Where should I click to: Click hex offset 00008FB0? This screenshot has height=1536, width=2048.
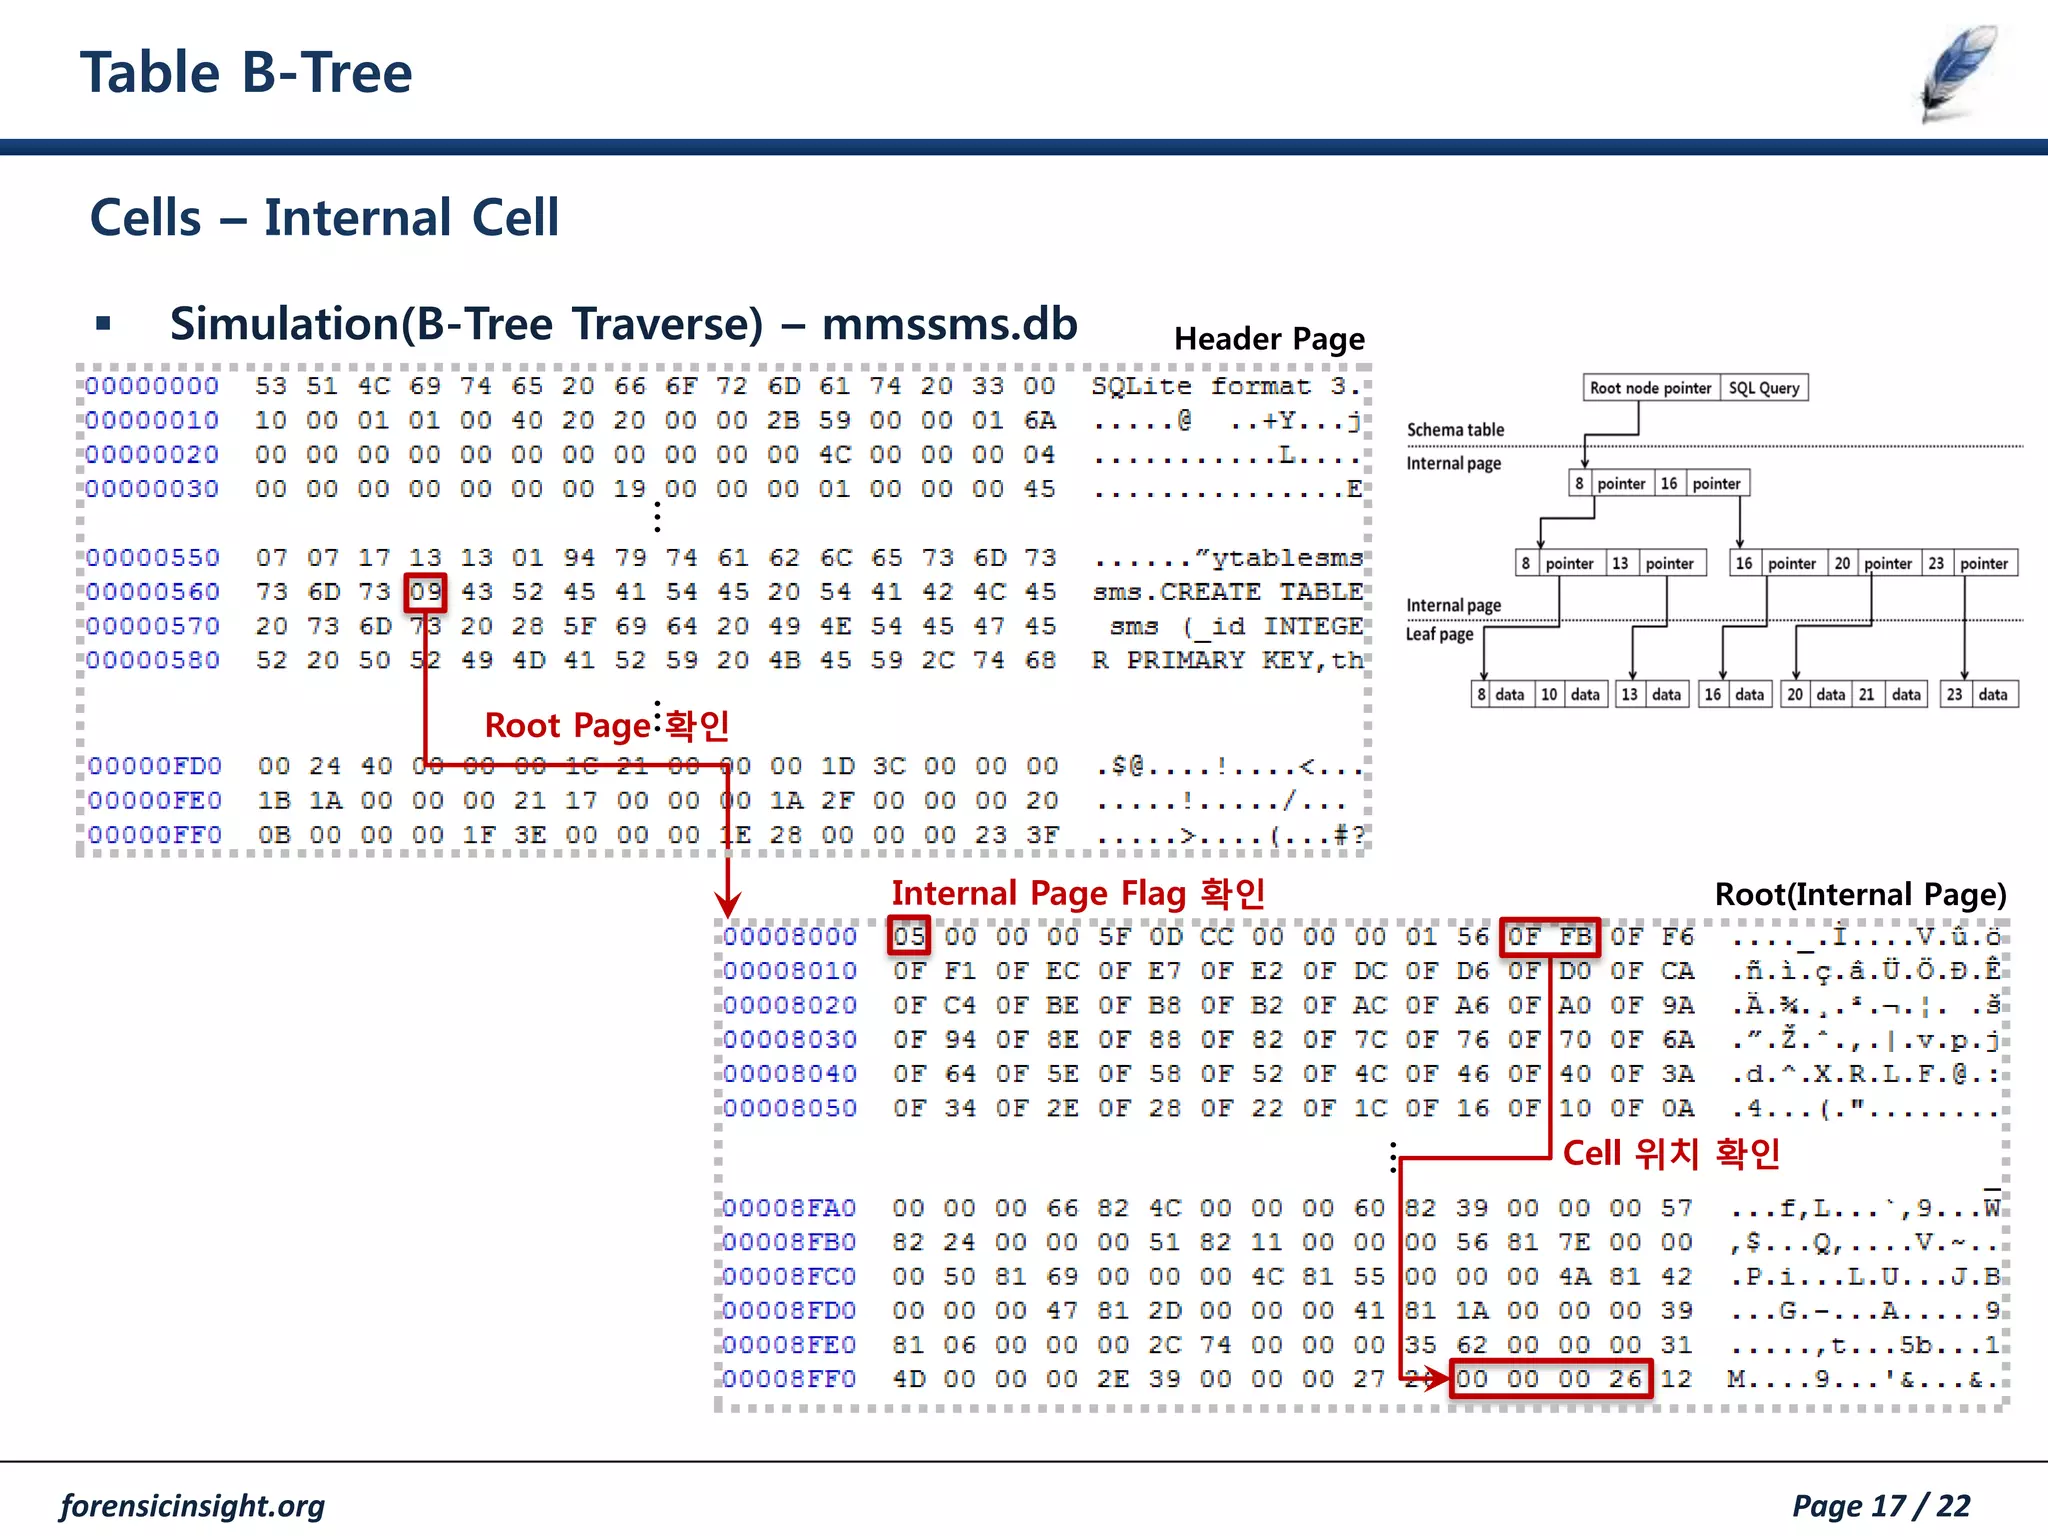pos(790,1242)
